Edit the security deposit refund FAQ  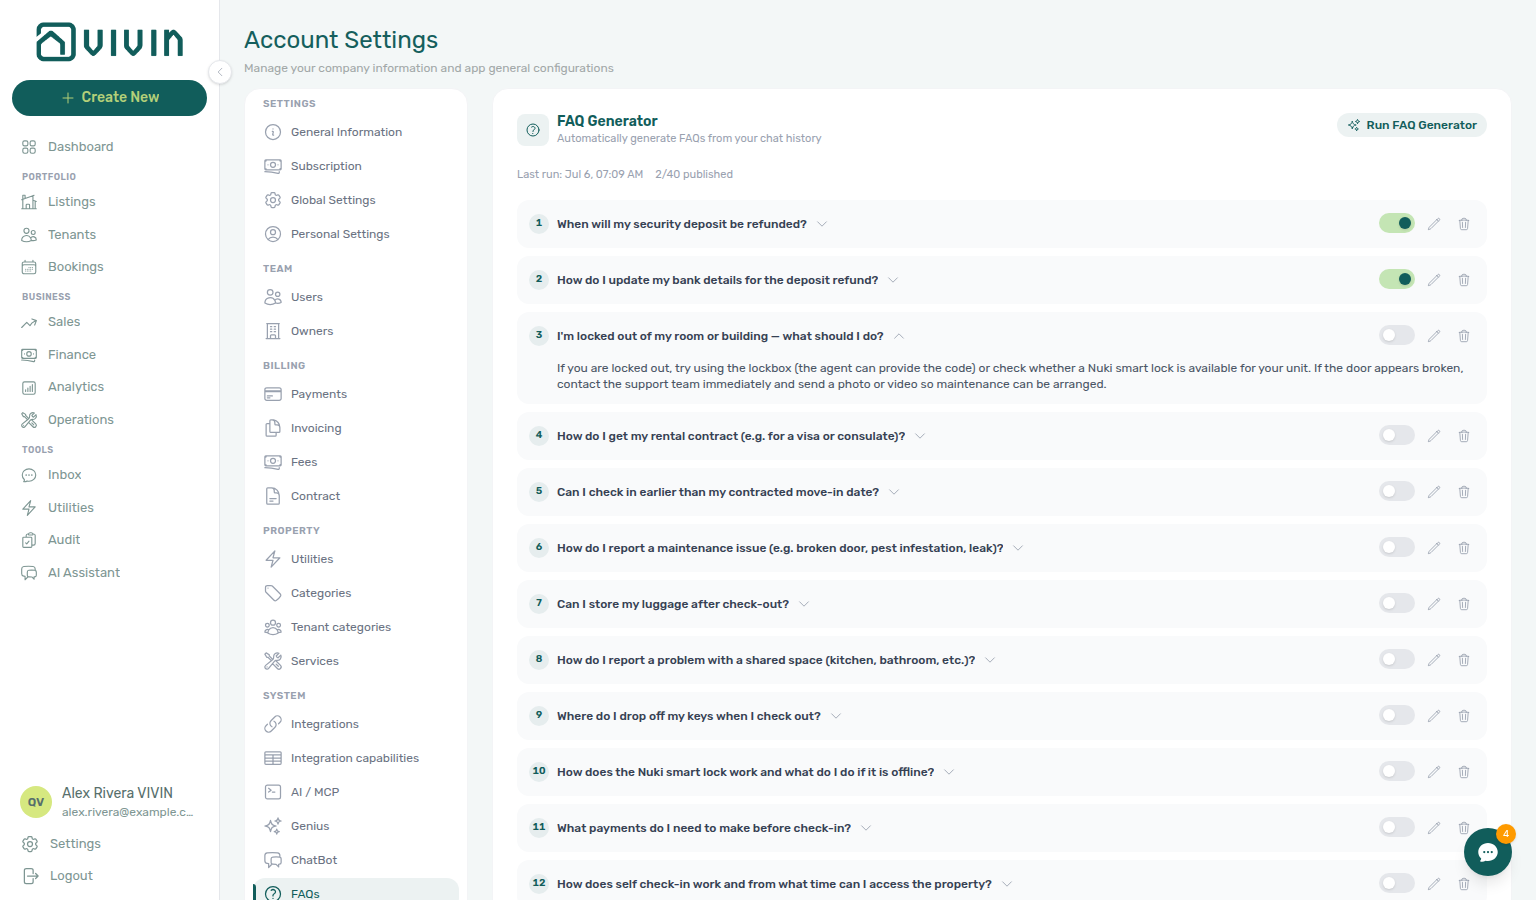point(1434,224)
